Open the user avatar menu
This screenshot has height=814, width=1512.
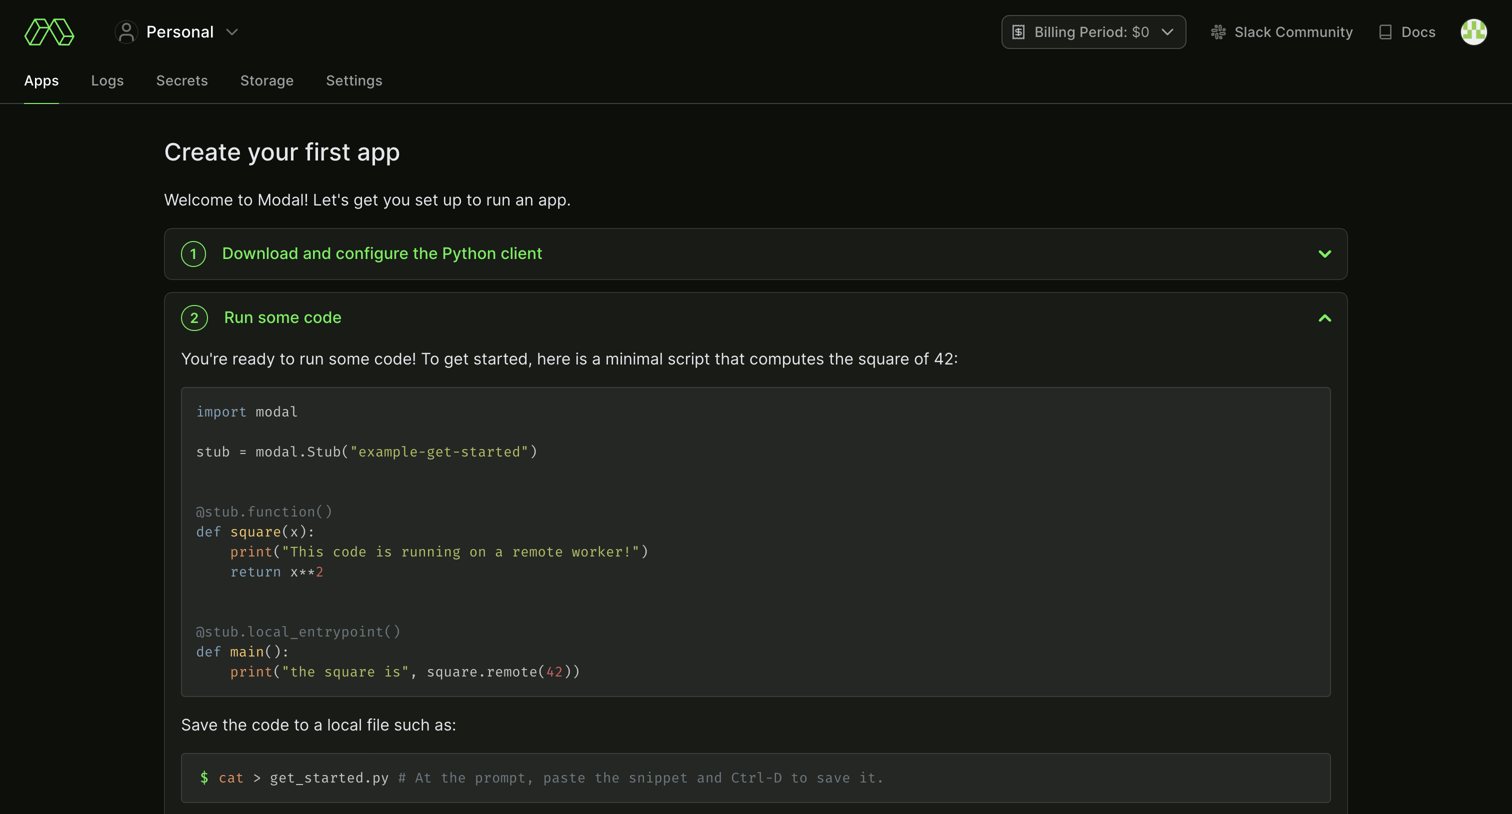click(x=1473, y=32)
